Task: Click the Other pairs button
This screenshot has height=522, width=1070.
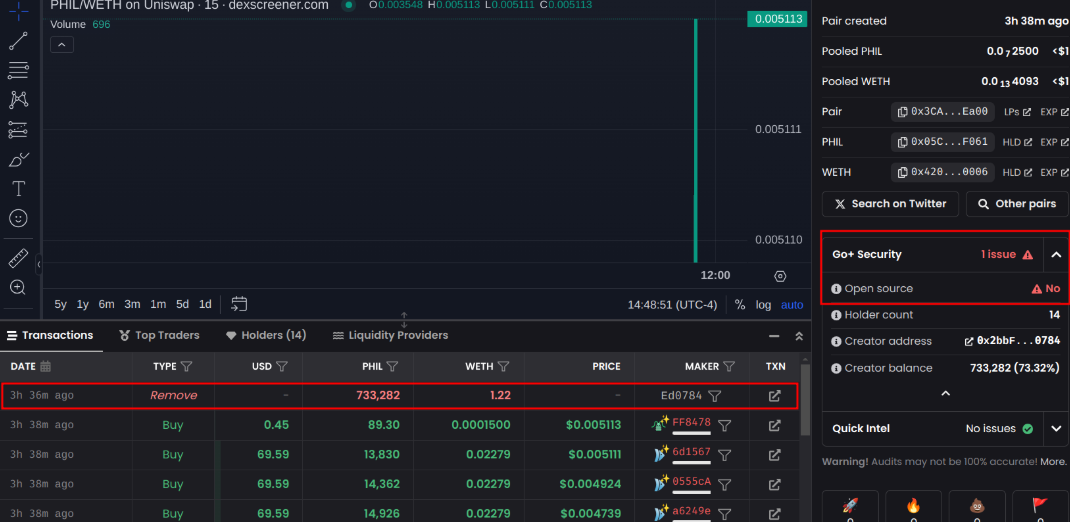Action: point(1016,204)
